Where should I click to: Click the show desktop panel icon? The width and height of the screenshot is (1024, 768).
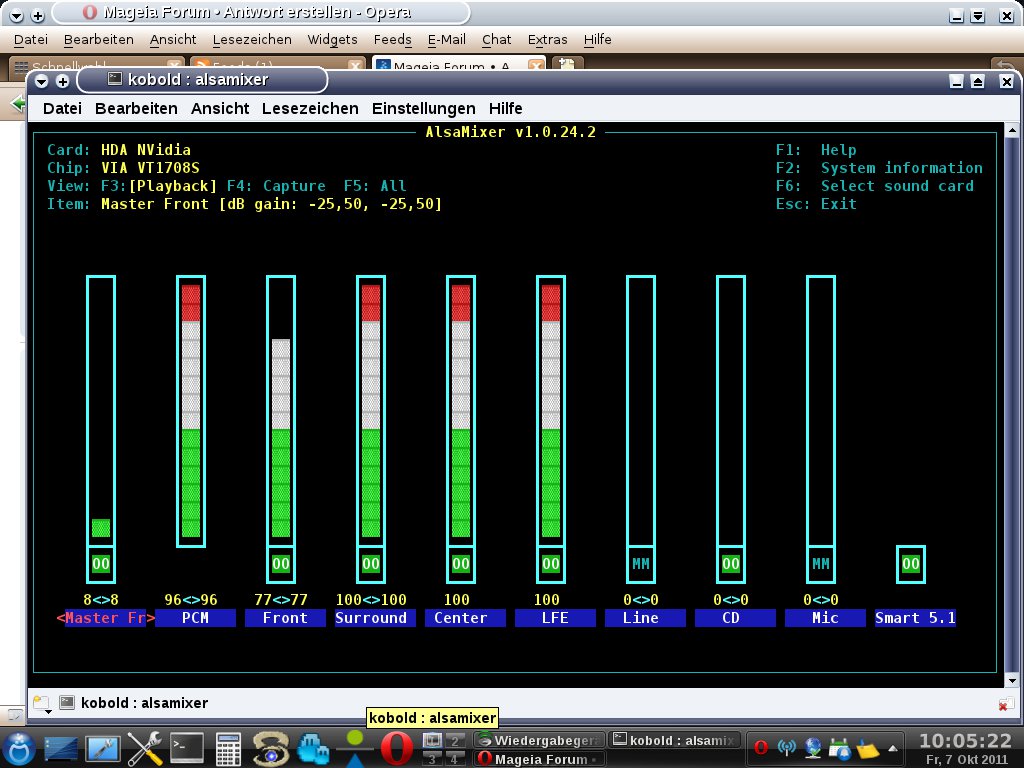click(61, 749)
